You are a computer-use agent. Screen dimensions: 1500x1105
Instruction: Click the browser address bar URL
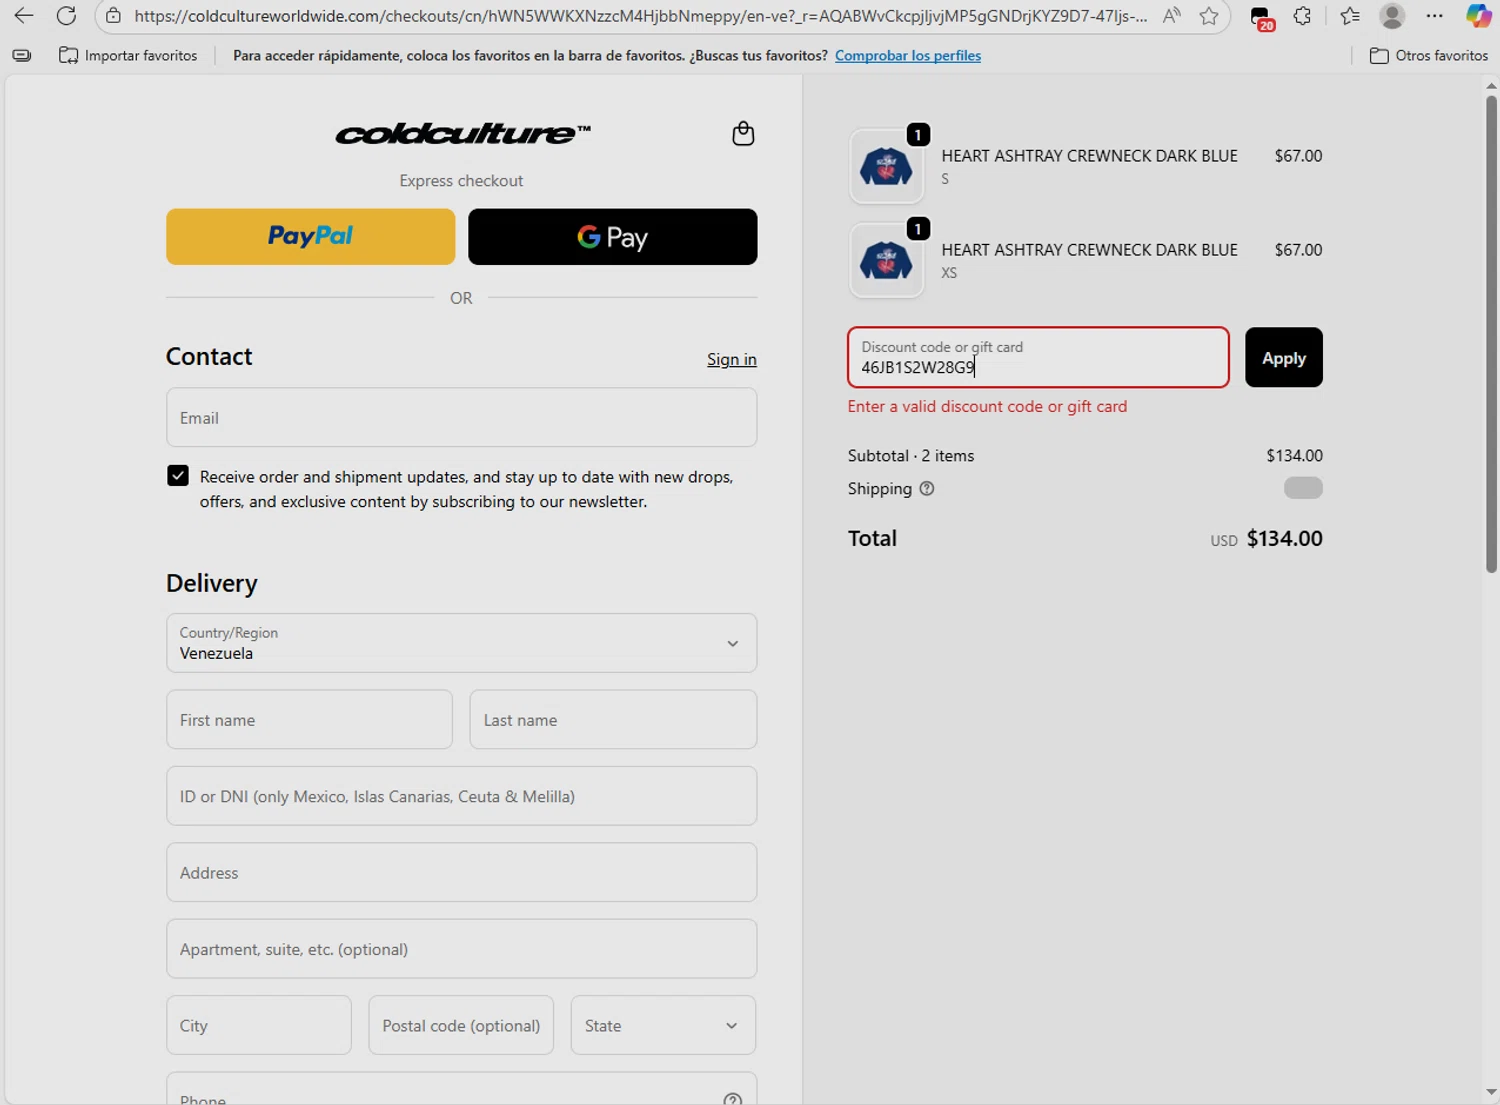point(640,16)
